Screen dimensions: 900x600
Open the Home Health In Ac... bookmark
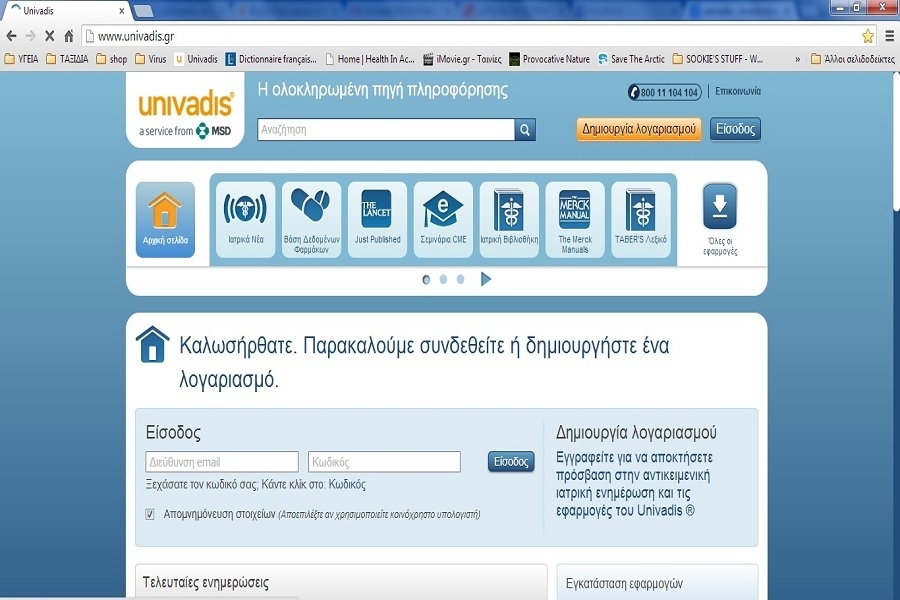(370, 59)
